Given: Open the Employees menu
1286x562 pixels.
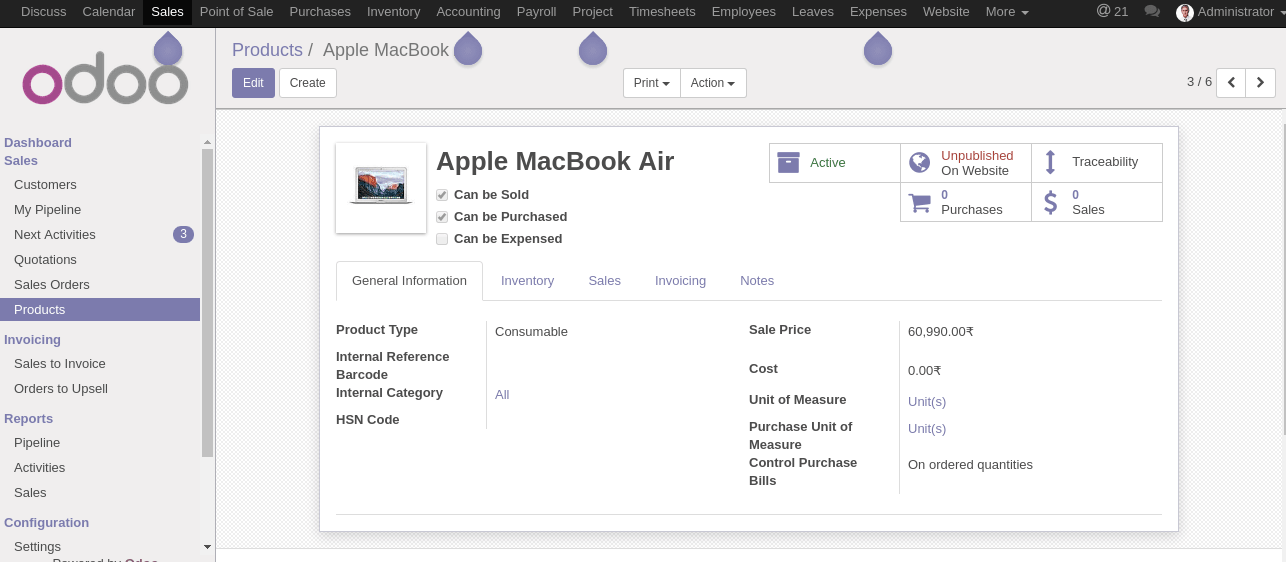Looking at the screenshot, I should pyautogui.click(x=744, y=12).
